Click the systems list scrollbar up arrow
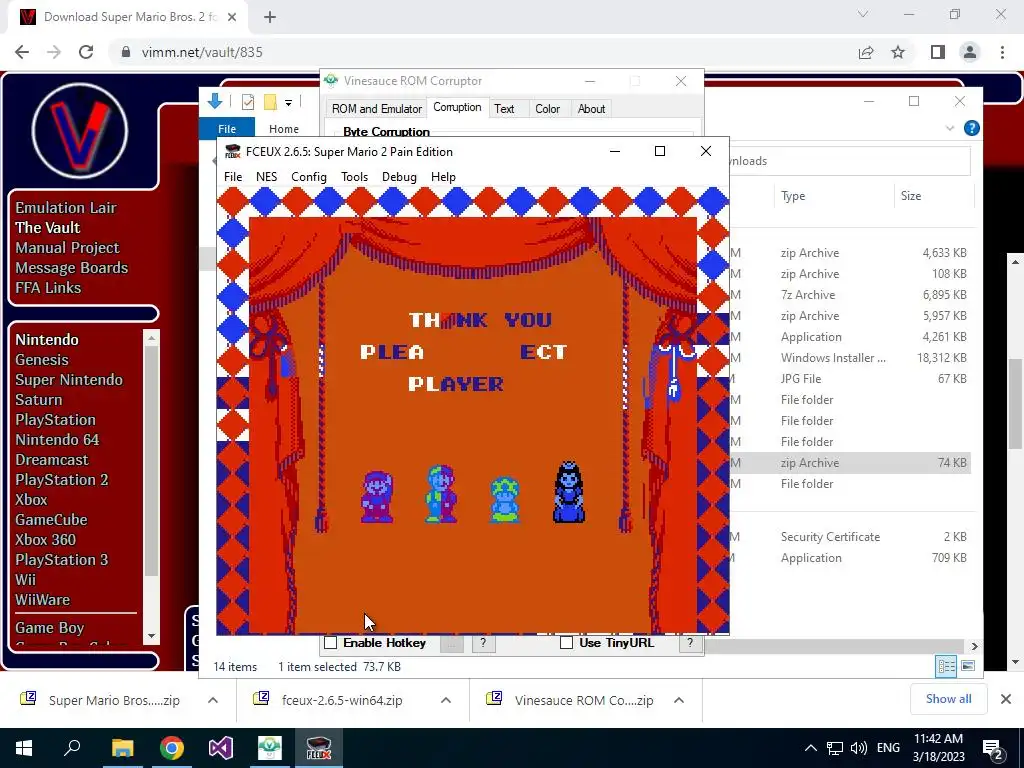Image resolution: width=1024 pixels, height=768 pixels. pyautogui.click(x=152, y=338)
